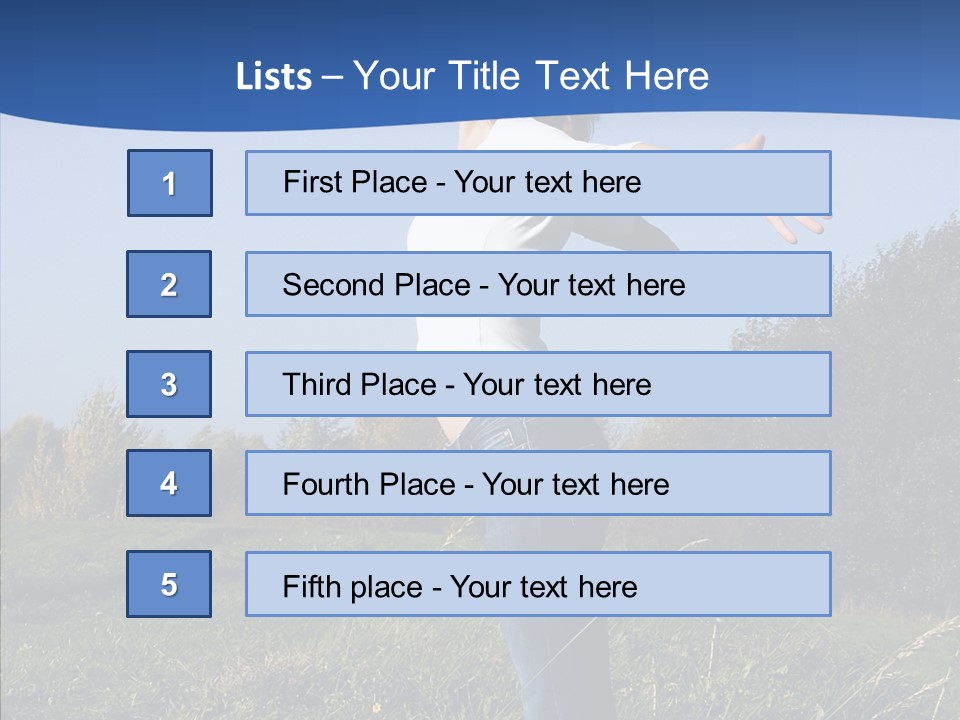960x720 pixels.
Task: Select the number 2 box
Action: pyautogui.click(x=169, y=284)
